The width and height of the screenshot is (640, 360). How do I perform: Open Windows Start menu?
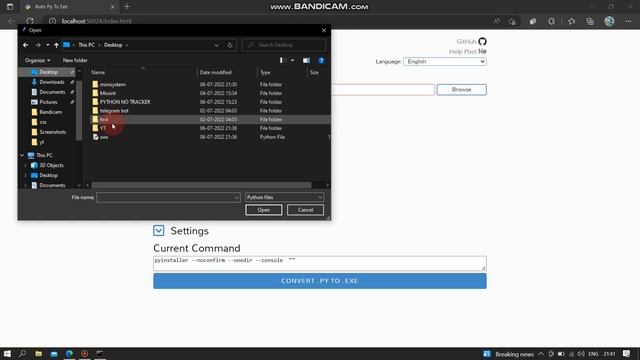pos(7,353)
